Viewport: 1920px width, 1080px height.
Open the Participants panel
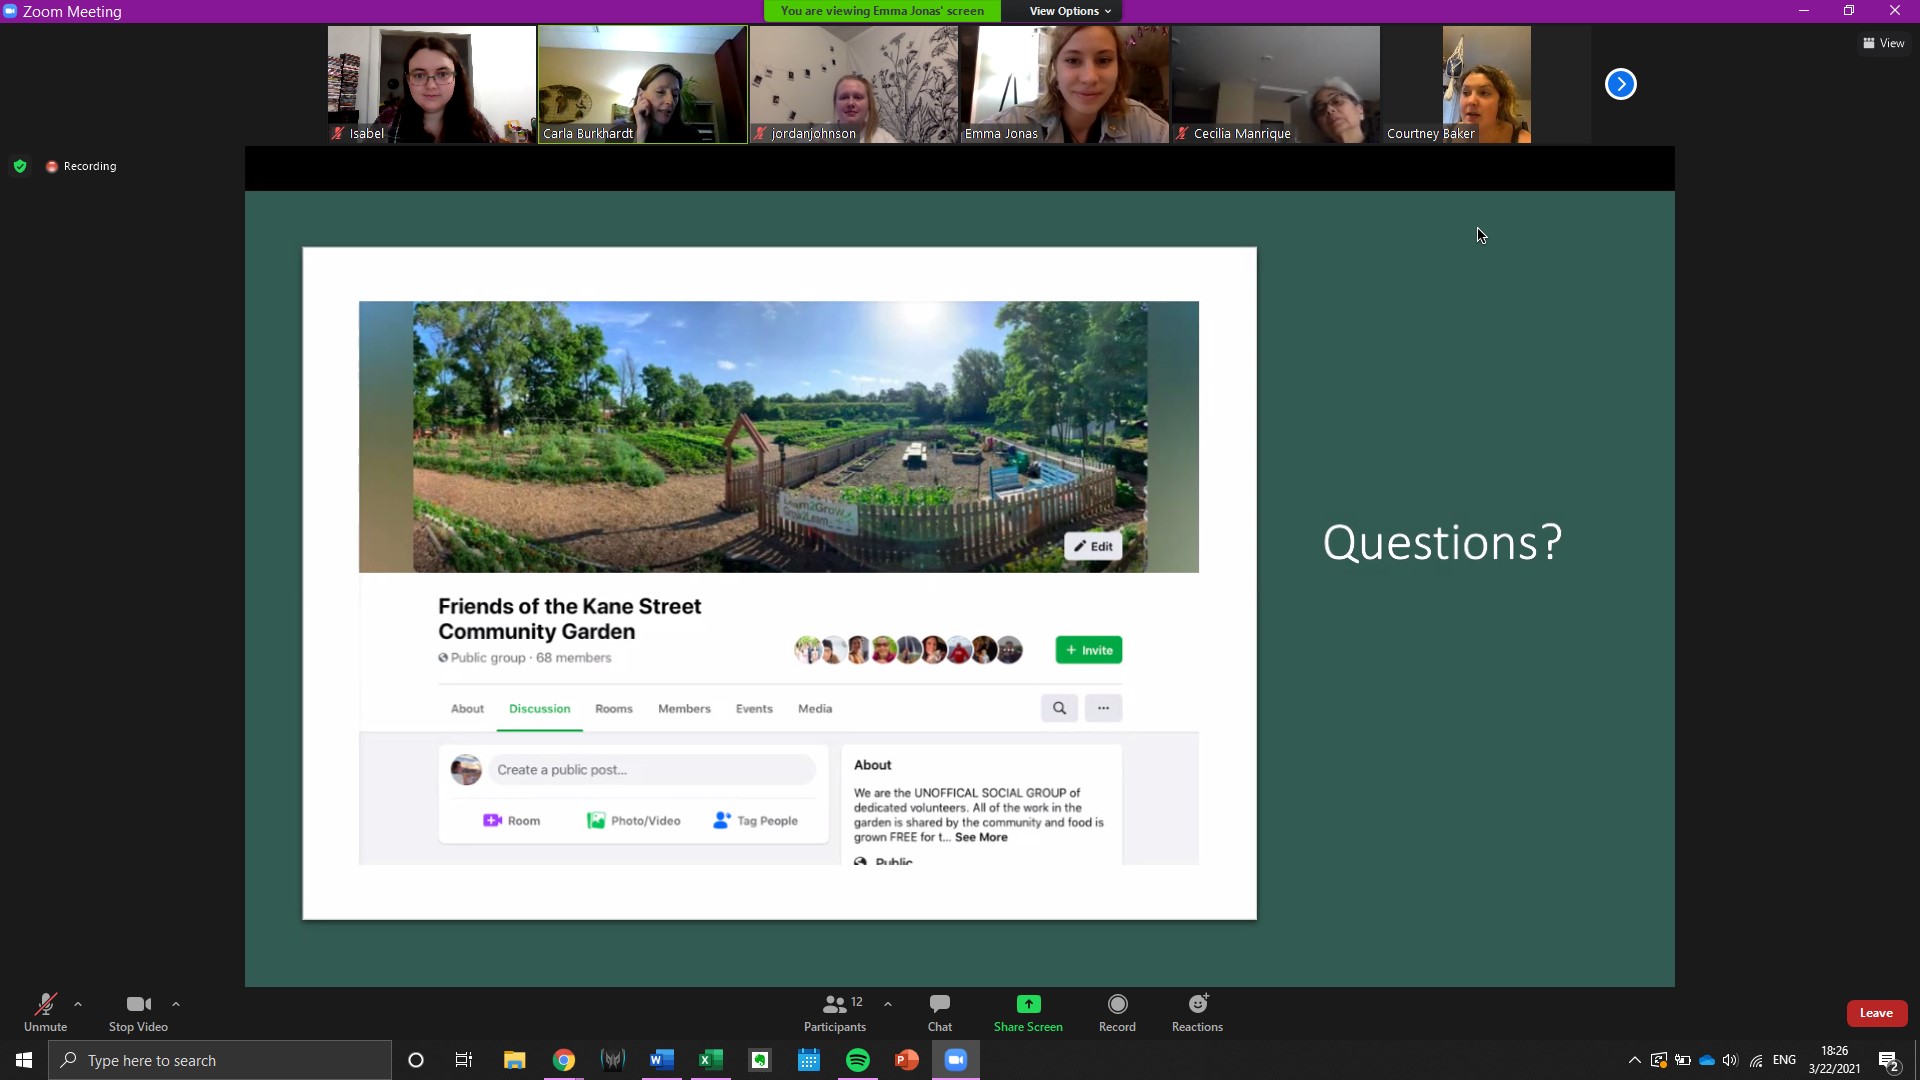[835, 1012]
